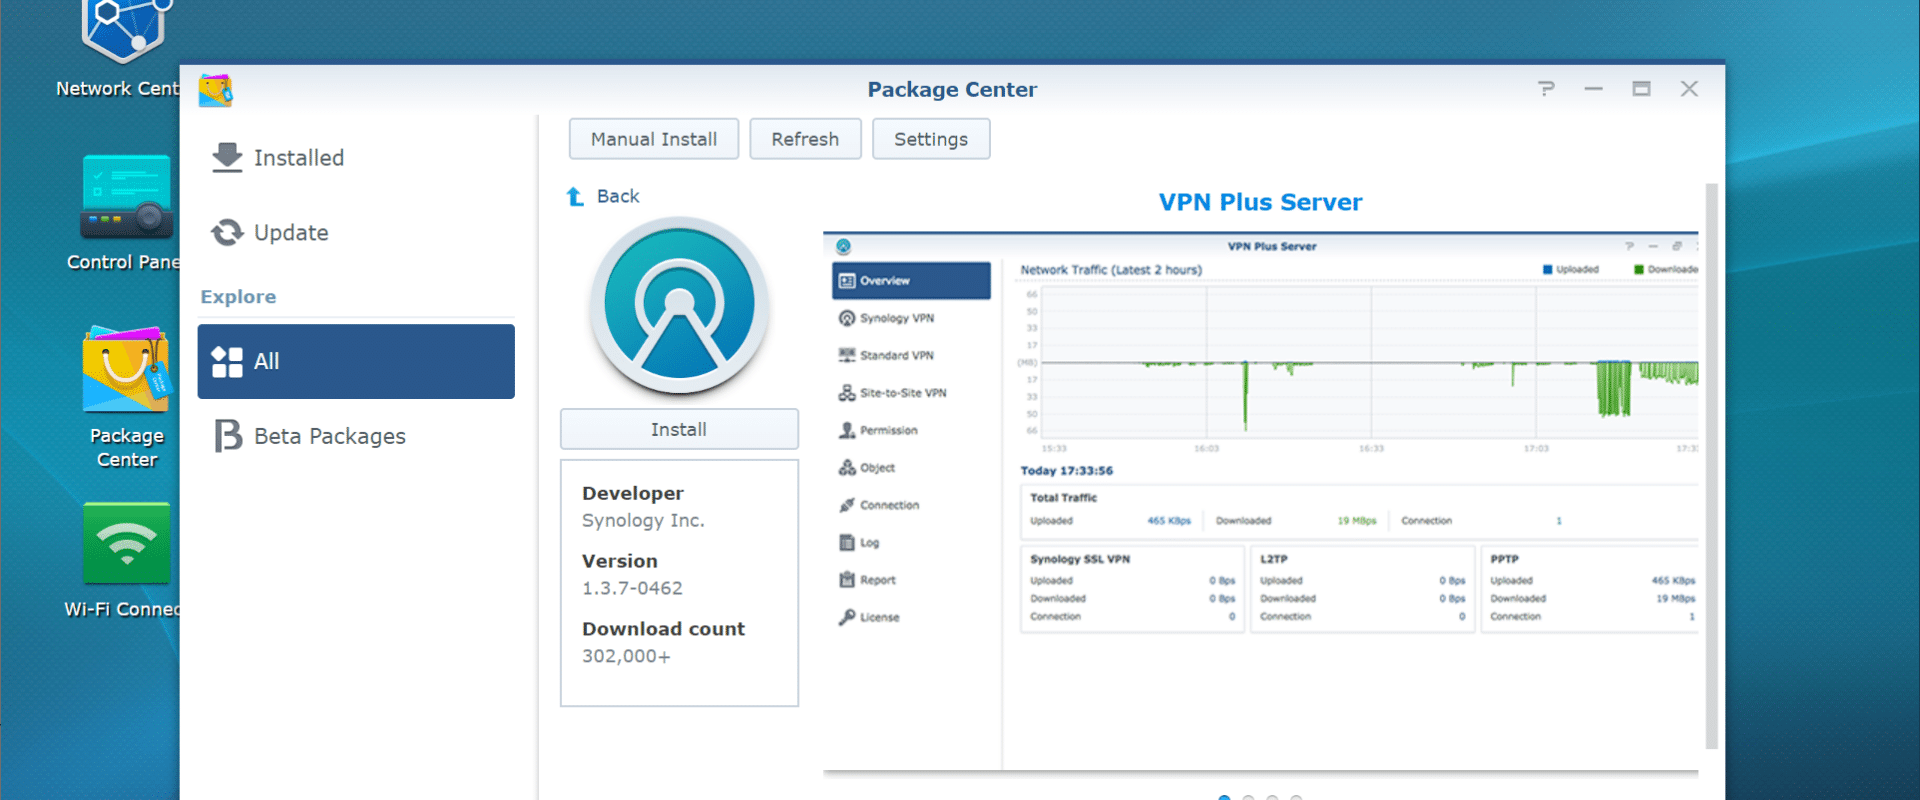
Task: Select the Installed sidebar item
Action: pyautogui.click(x=356, y=158)
